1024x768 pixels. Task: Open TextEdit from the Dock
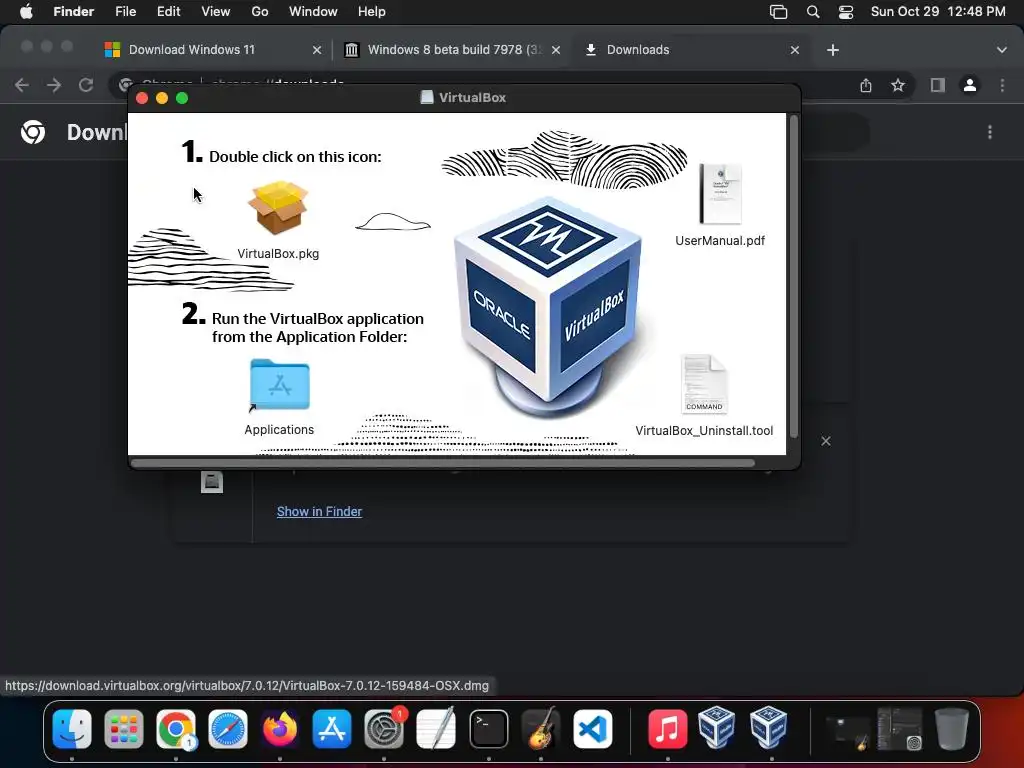(436, 729)
